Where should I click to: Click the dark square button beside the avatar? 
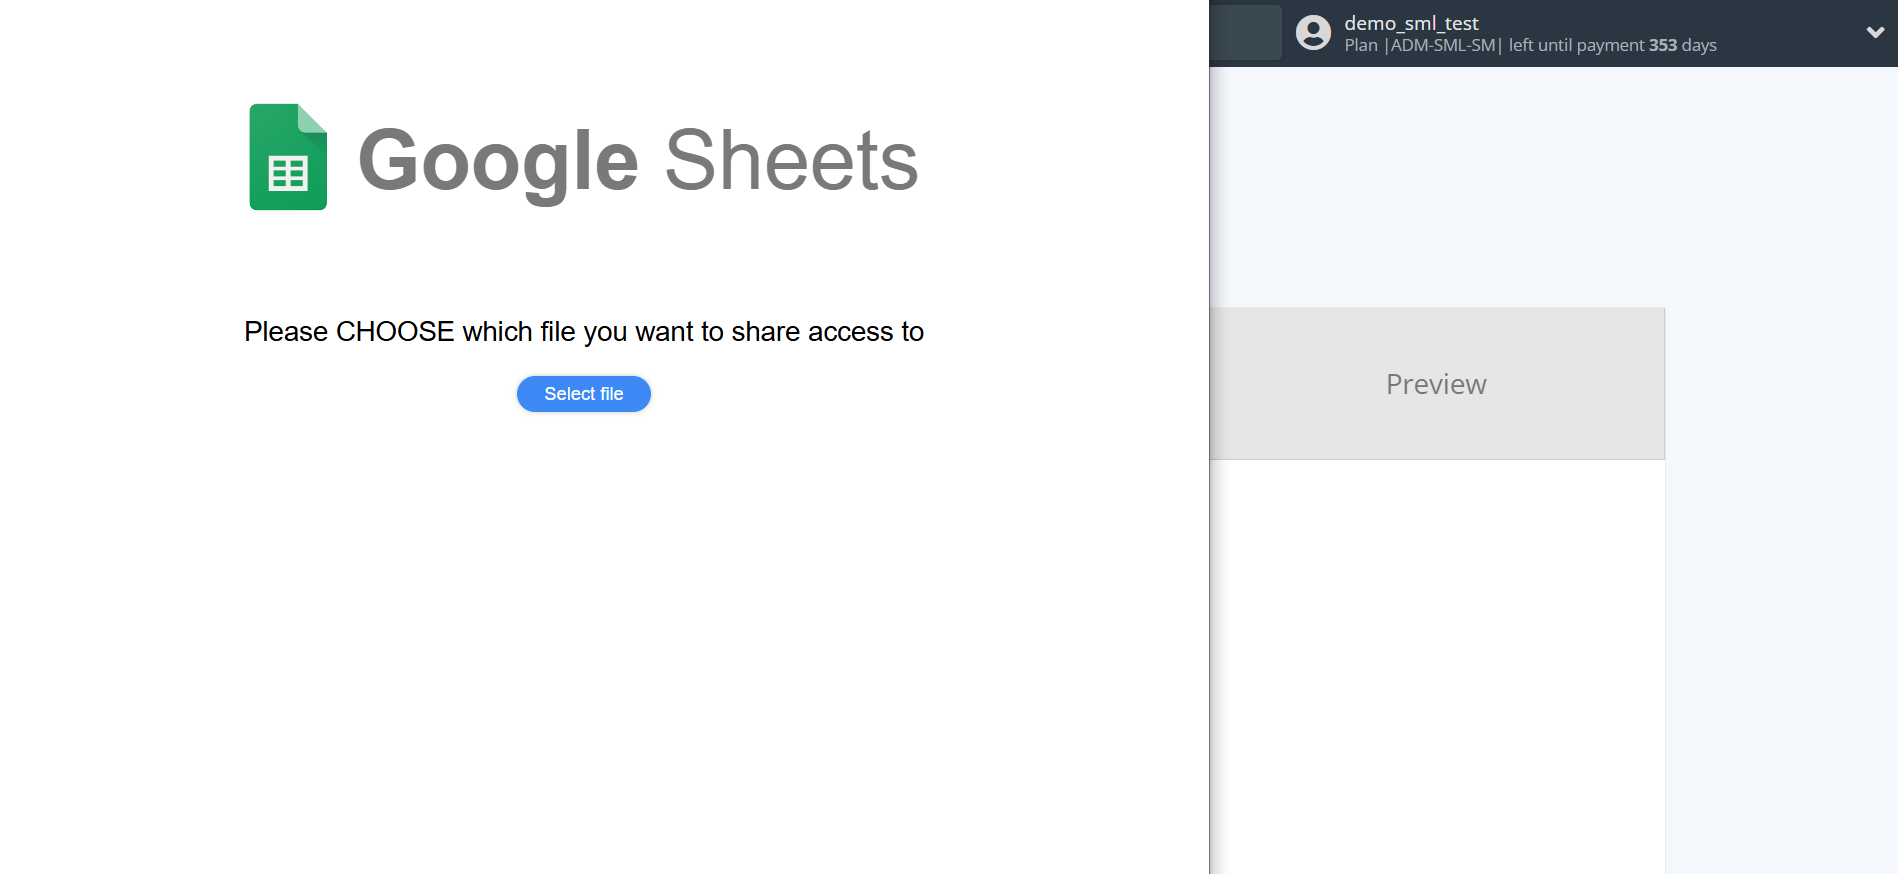coord(1245,33)
